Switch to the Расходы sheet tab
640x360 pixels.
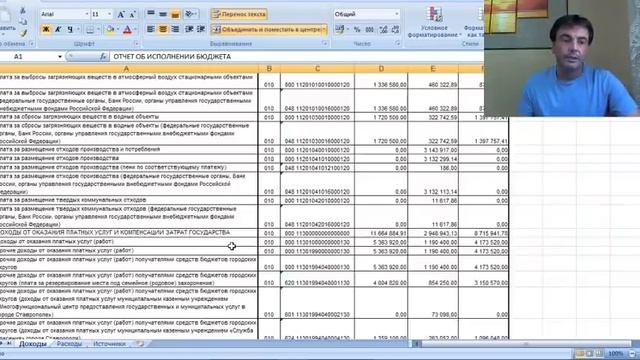(x=69, y=344)
